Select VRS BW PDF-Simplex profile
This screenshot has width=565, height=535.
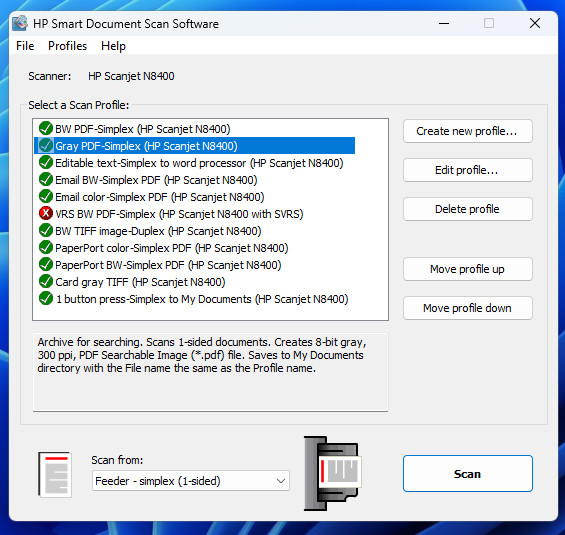(179, 214)
